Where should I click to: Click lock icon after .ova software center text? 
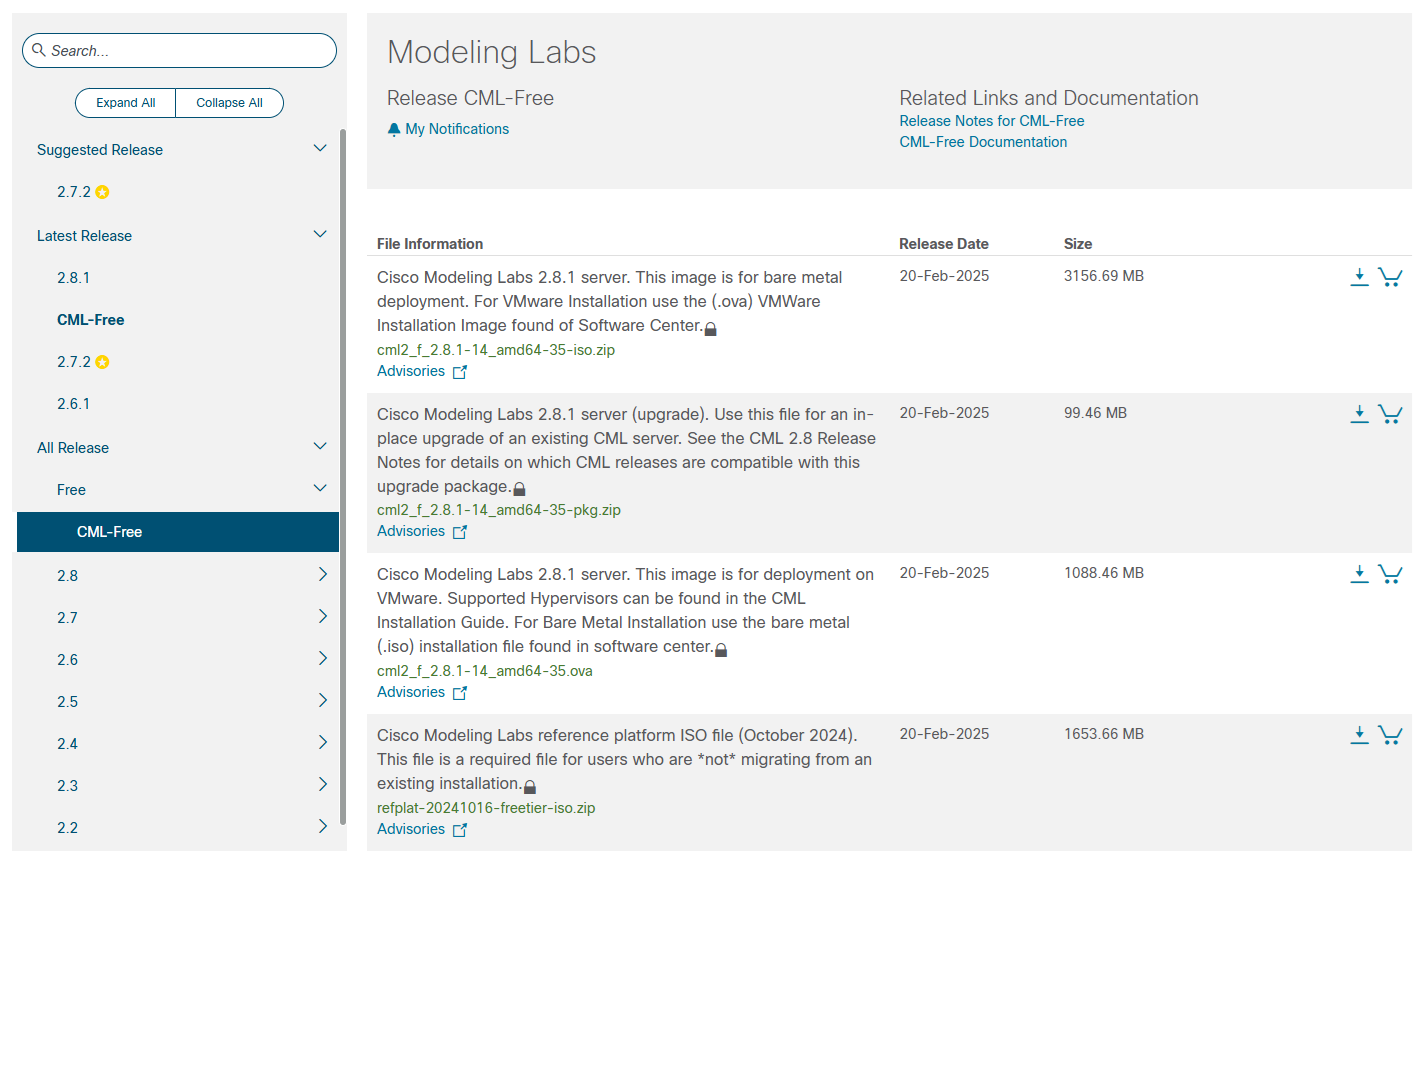(x=721, y=650)
